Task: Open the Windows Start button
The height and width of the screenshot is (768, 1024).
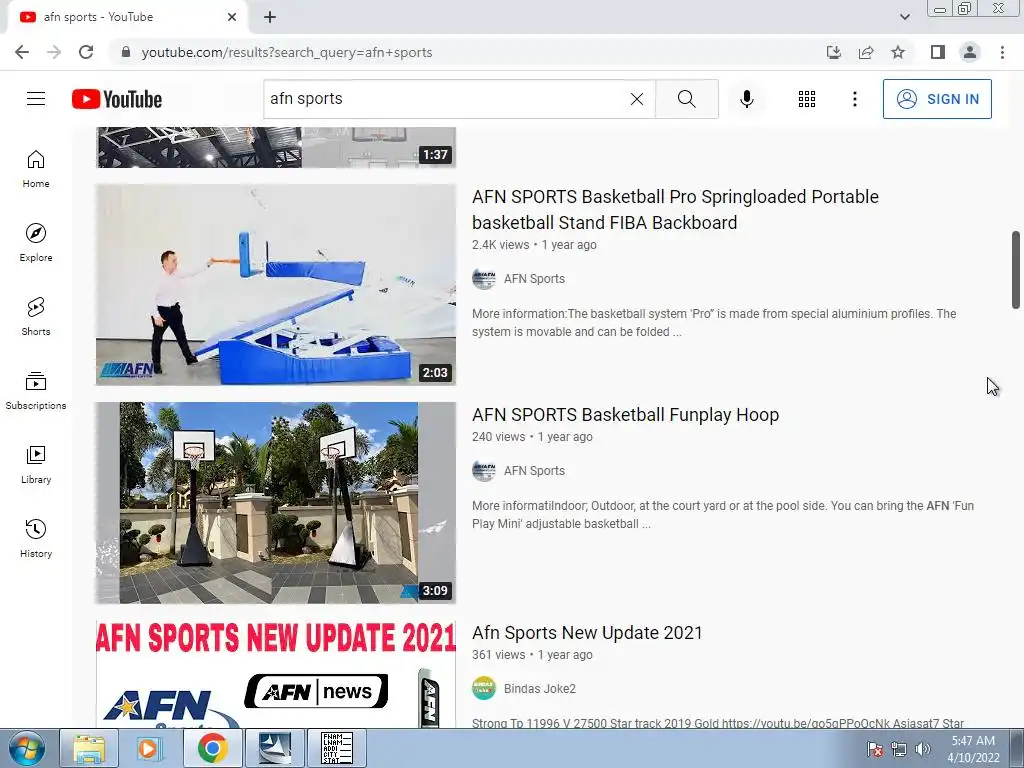Action: 27,748
